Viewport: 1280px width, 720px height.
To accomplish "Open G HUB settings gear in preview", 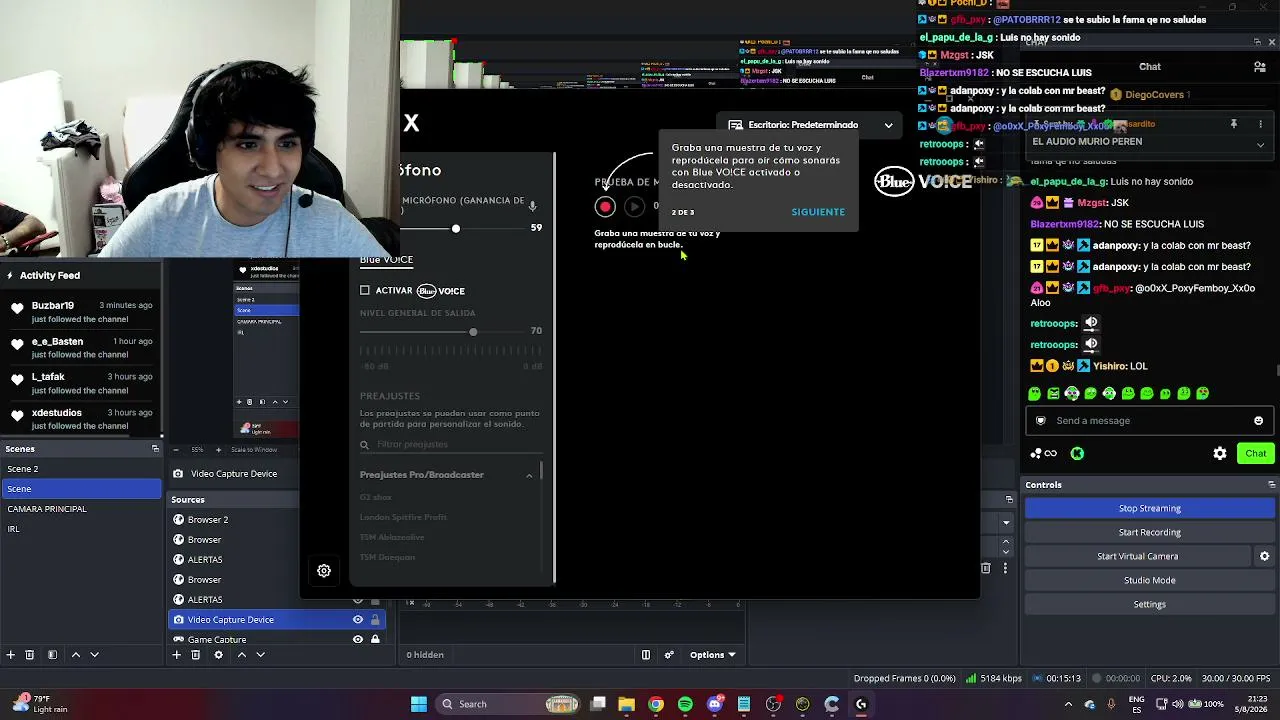I will [x=324, y=571].
